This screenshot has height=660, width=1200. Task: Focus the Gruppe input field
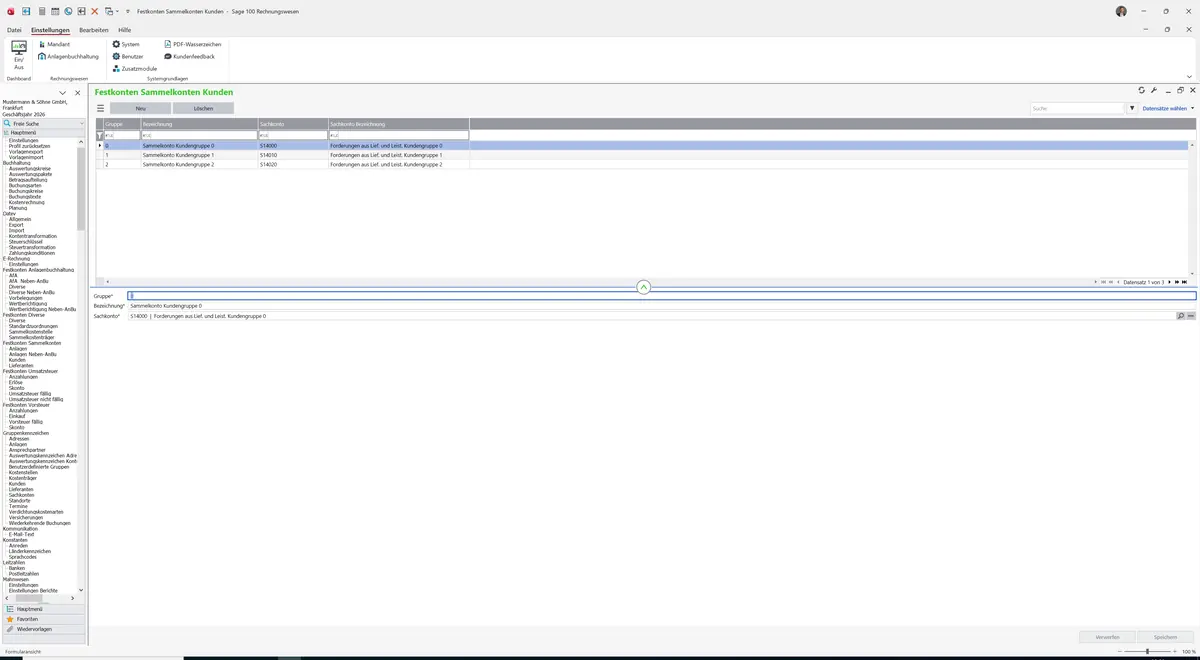click(661, 296)
